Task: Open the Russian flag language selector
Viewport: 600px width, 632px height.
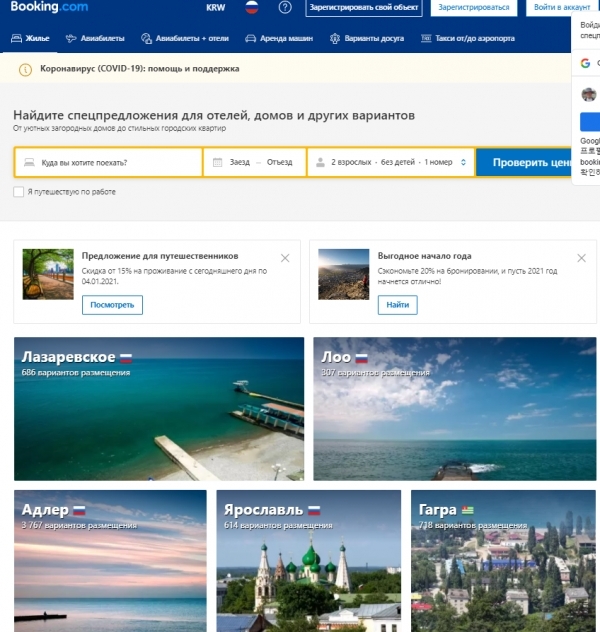Action: tap(252, 7)
